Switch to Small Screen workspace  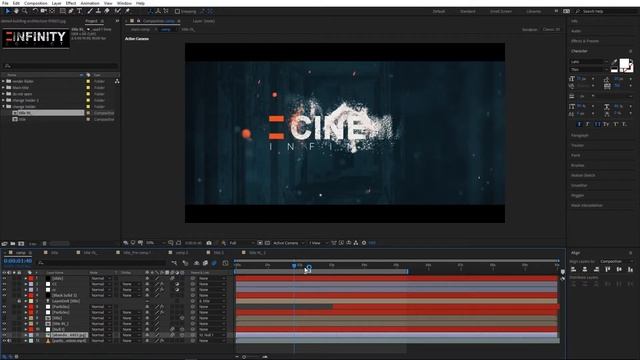tap(501, 11)
